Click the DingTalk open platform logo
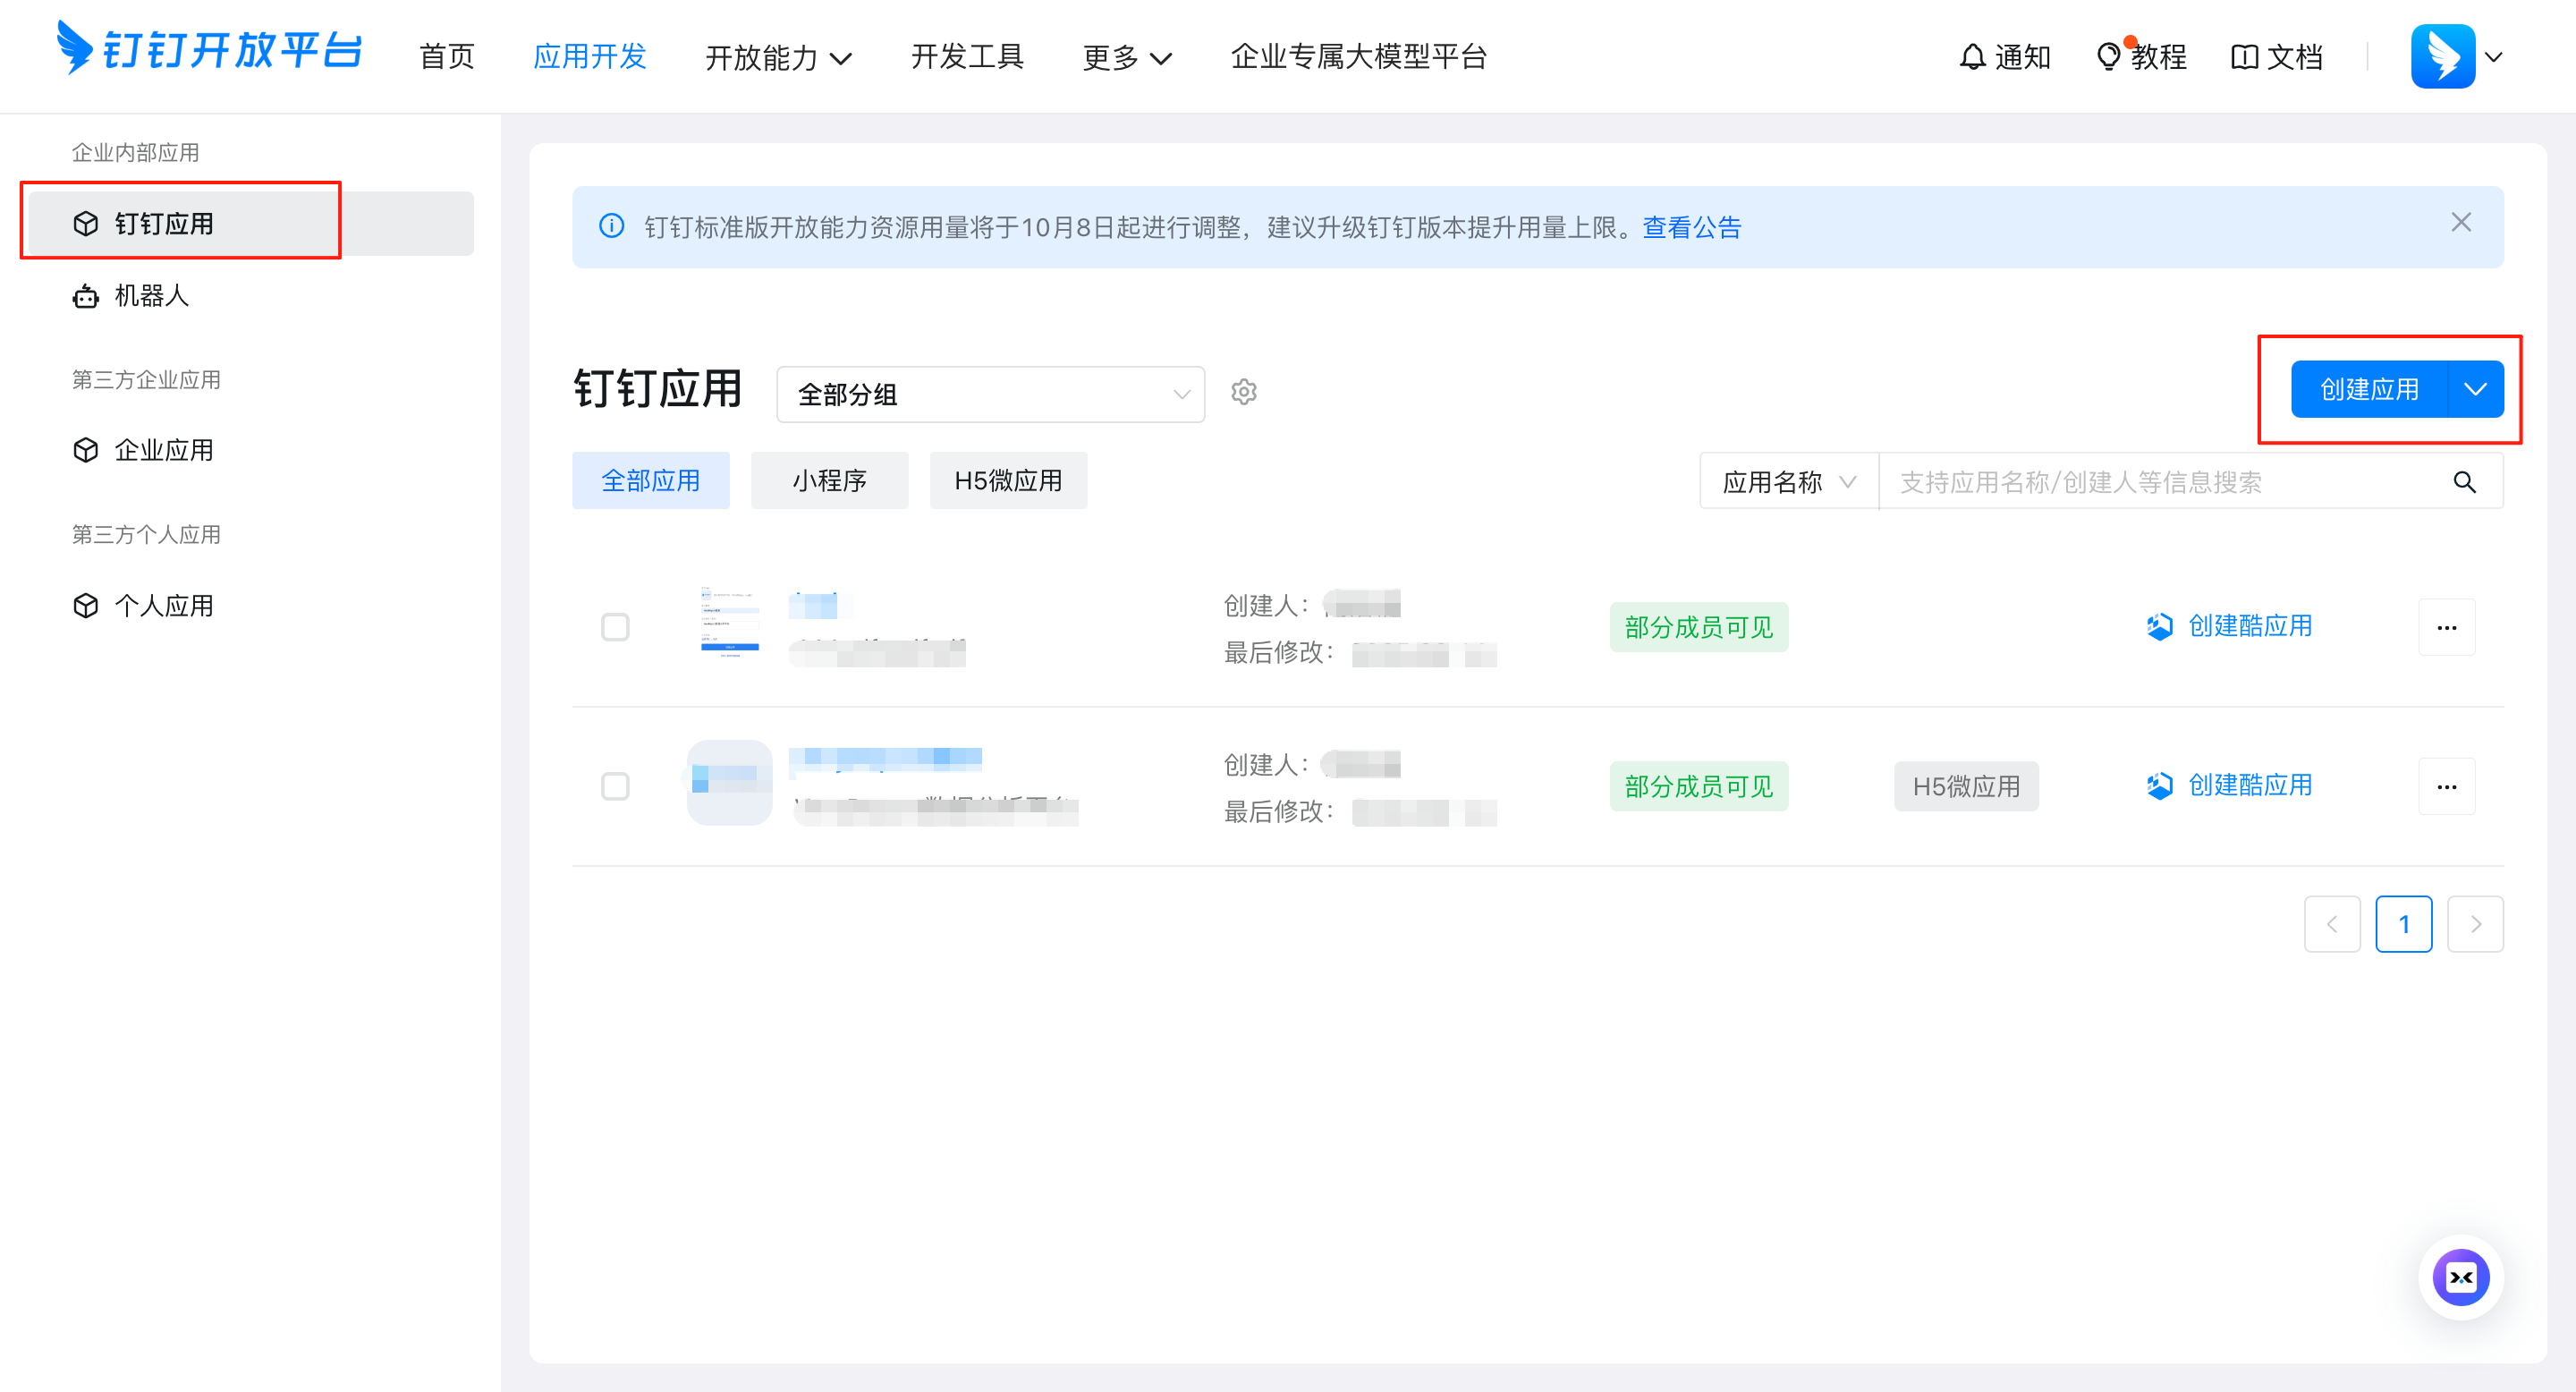The image size is (2576, 1392). click(x=209, y=48)
